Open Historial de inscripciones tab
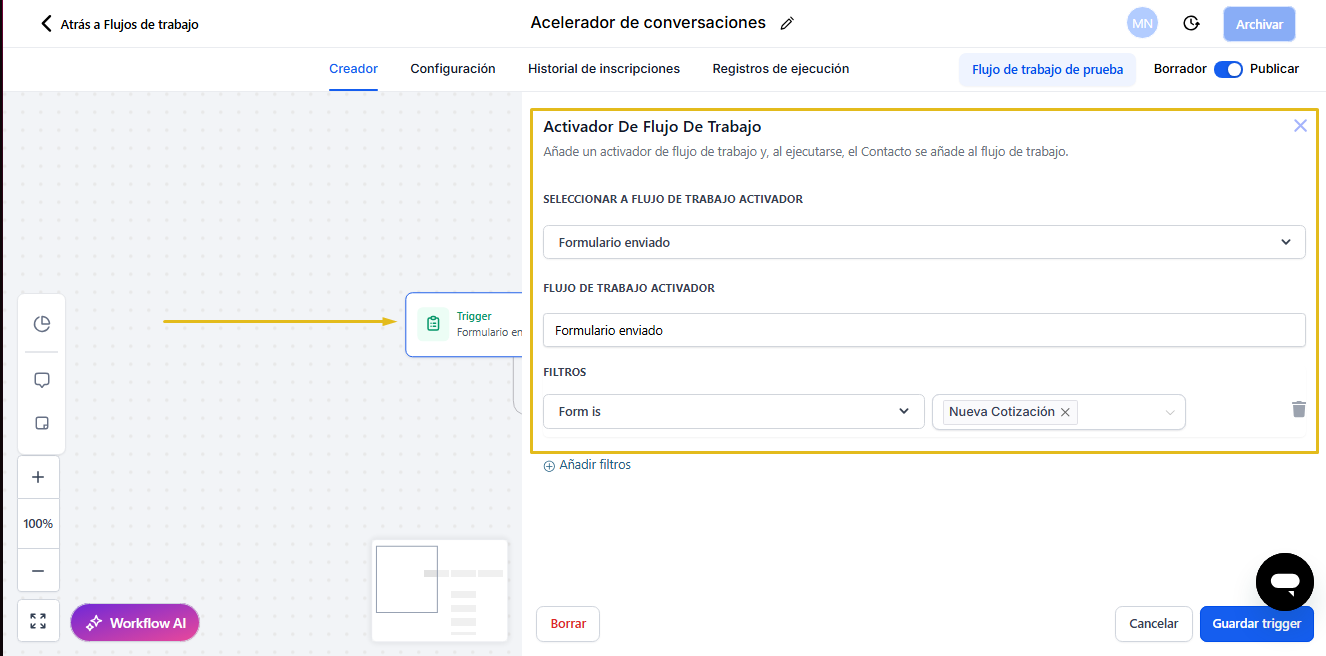Image resolution: width=1326 pixels, height=656 pixels. [604, 69]
